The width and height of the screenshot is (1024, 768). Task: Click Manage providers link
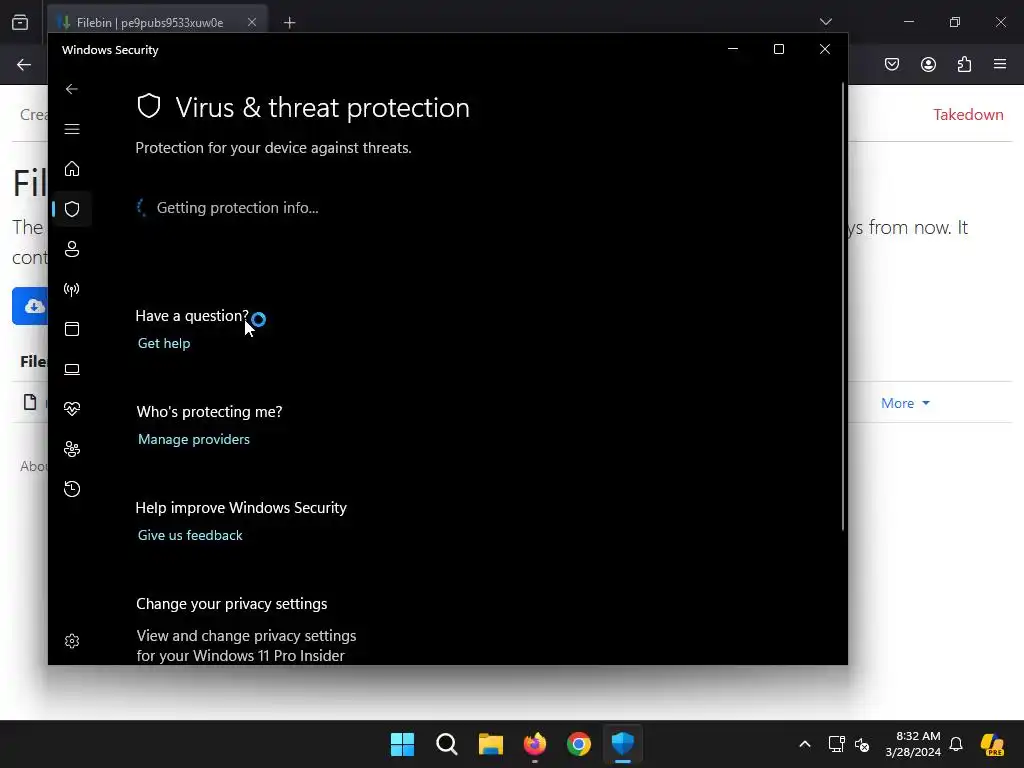194,440
